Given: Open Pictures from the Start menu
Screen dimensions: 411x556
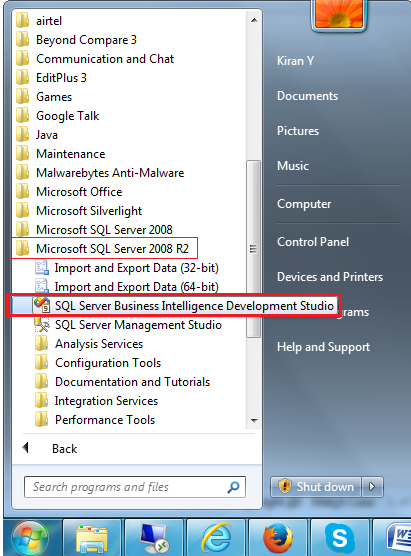Looking at the screenshot, I should pos(298,131).
